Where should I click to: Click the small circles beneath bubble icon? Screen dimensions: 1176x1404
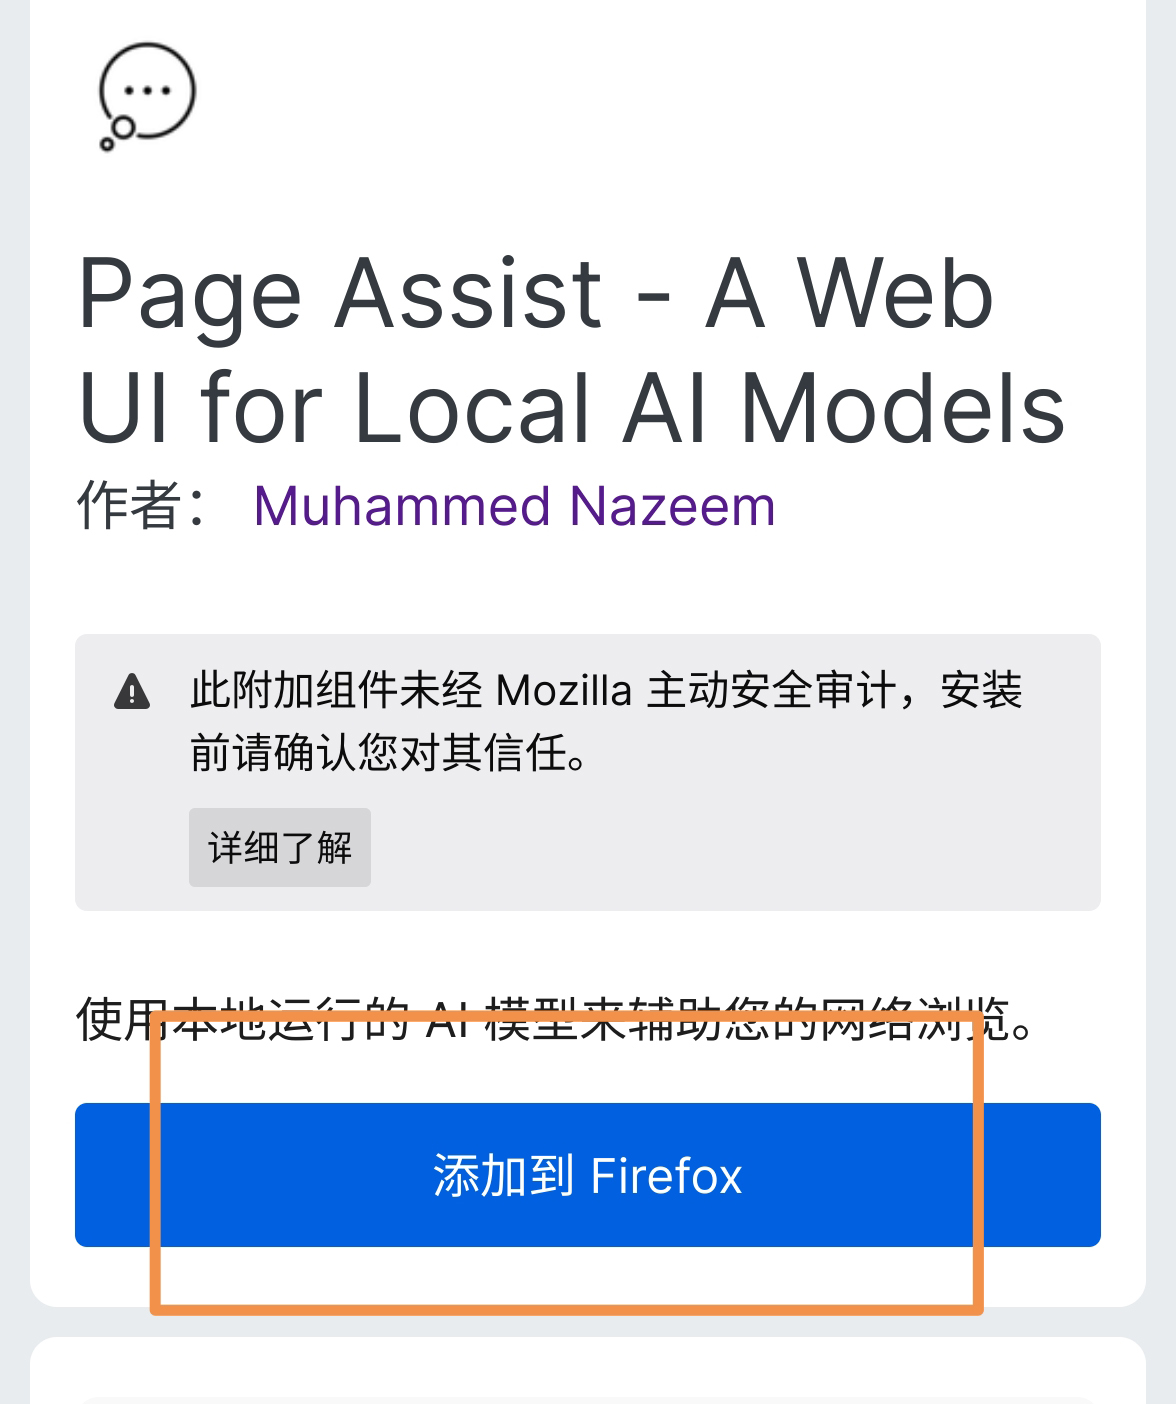coord(118,135)
